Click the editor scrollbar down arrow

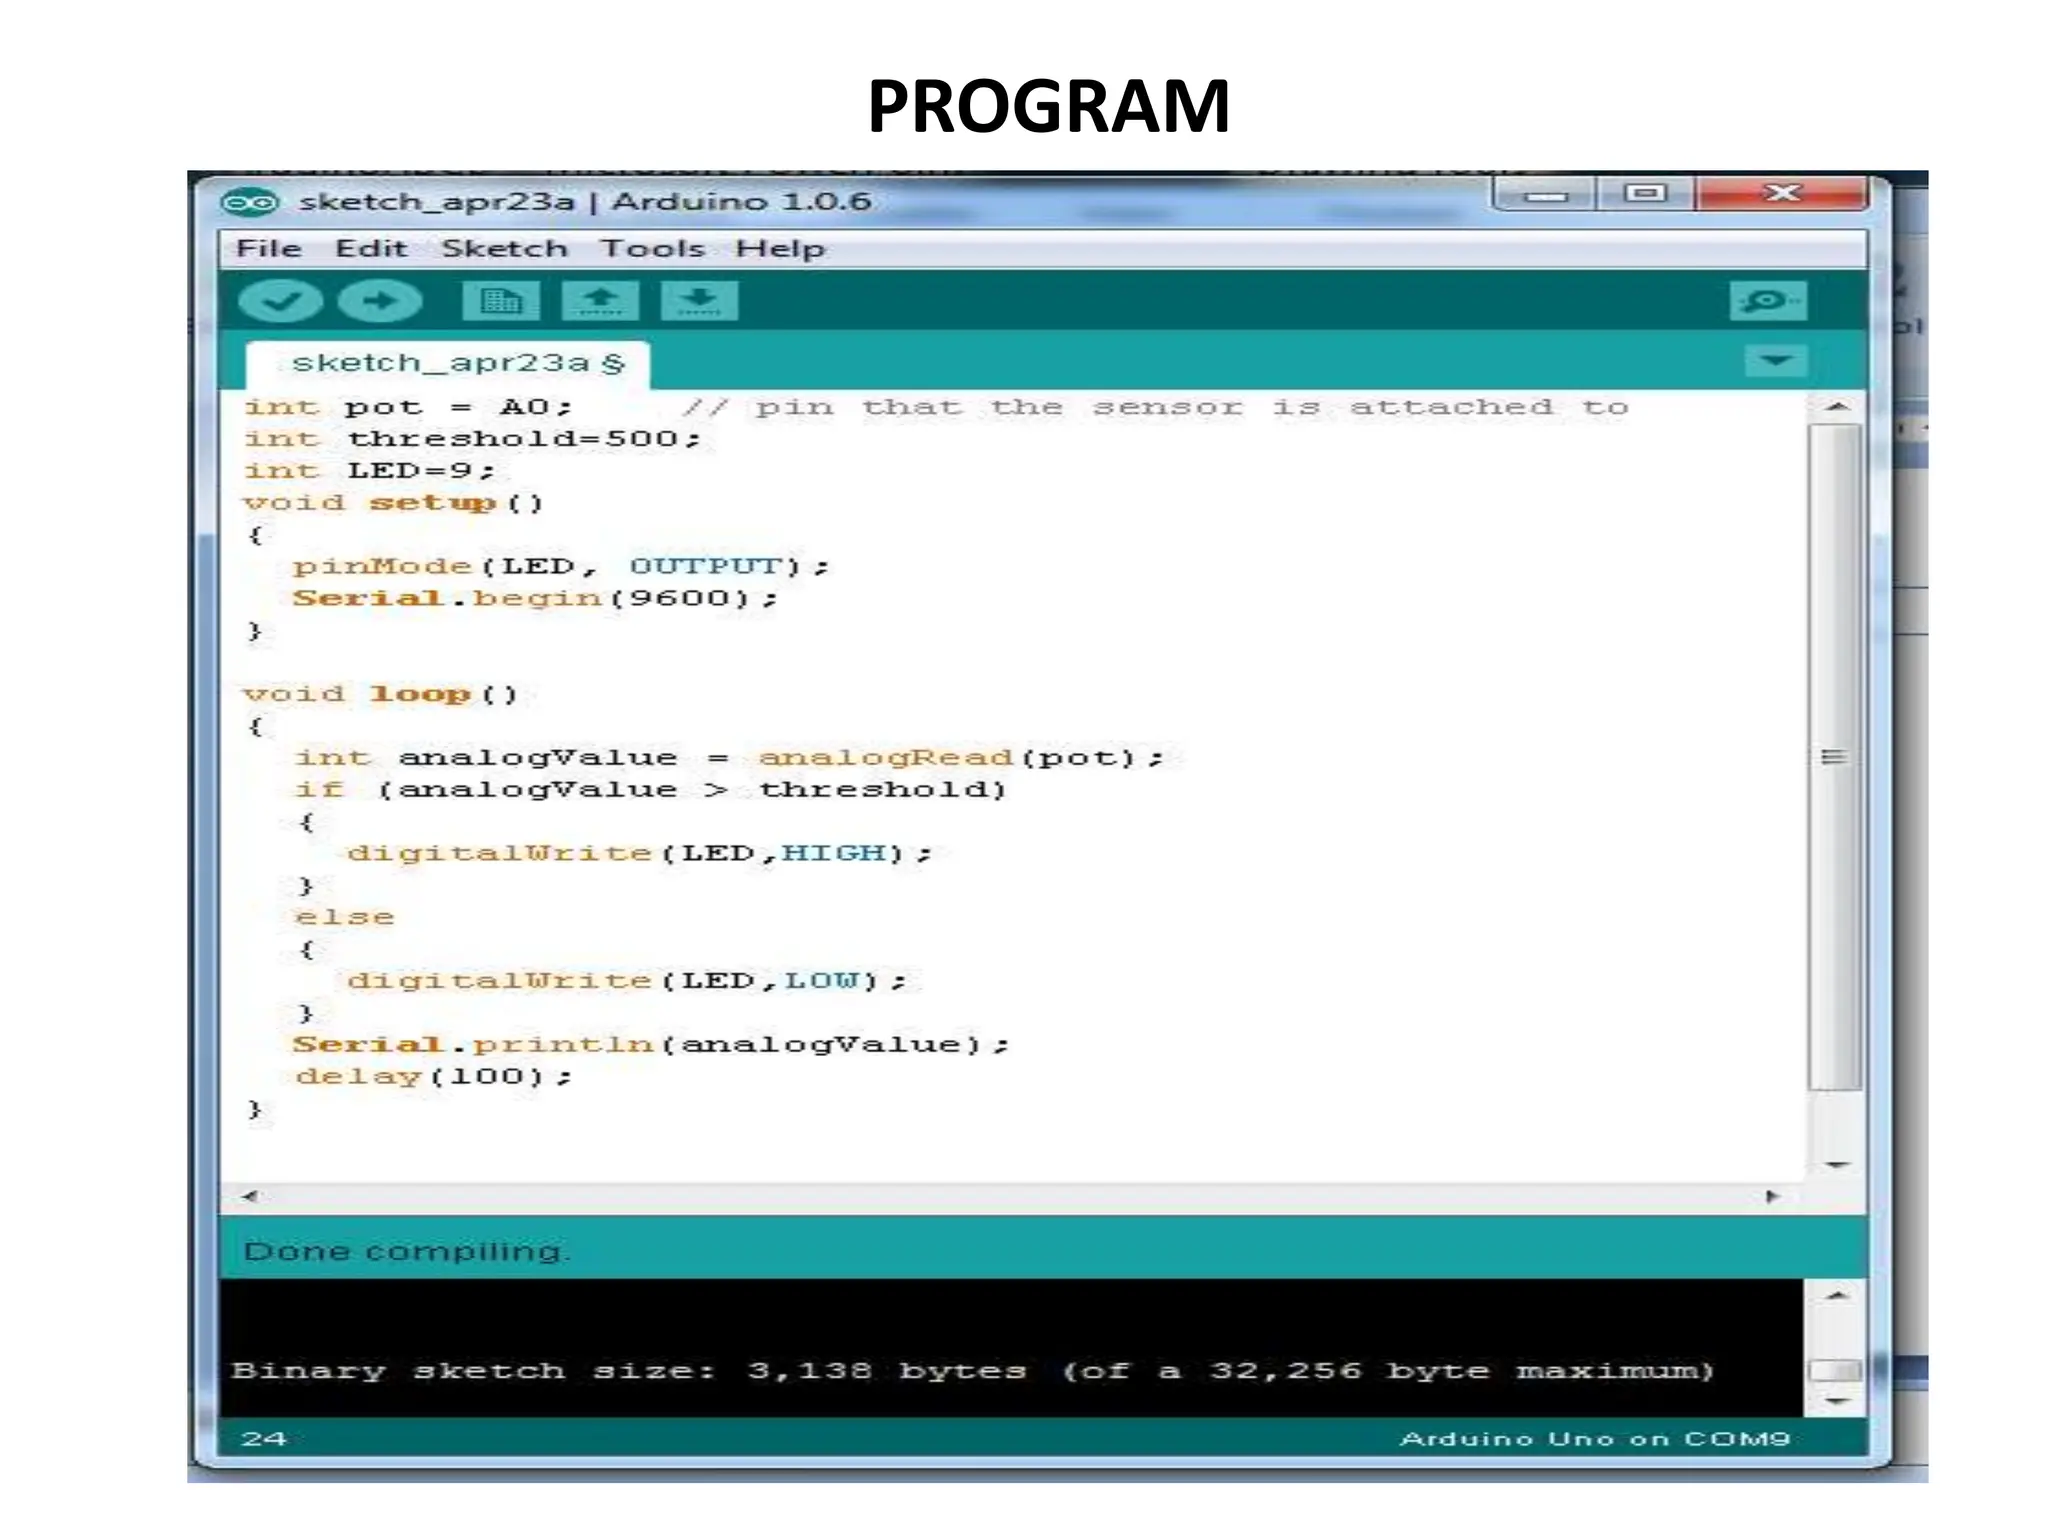[1836, 1165]
